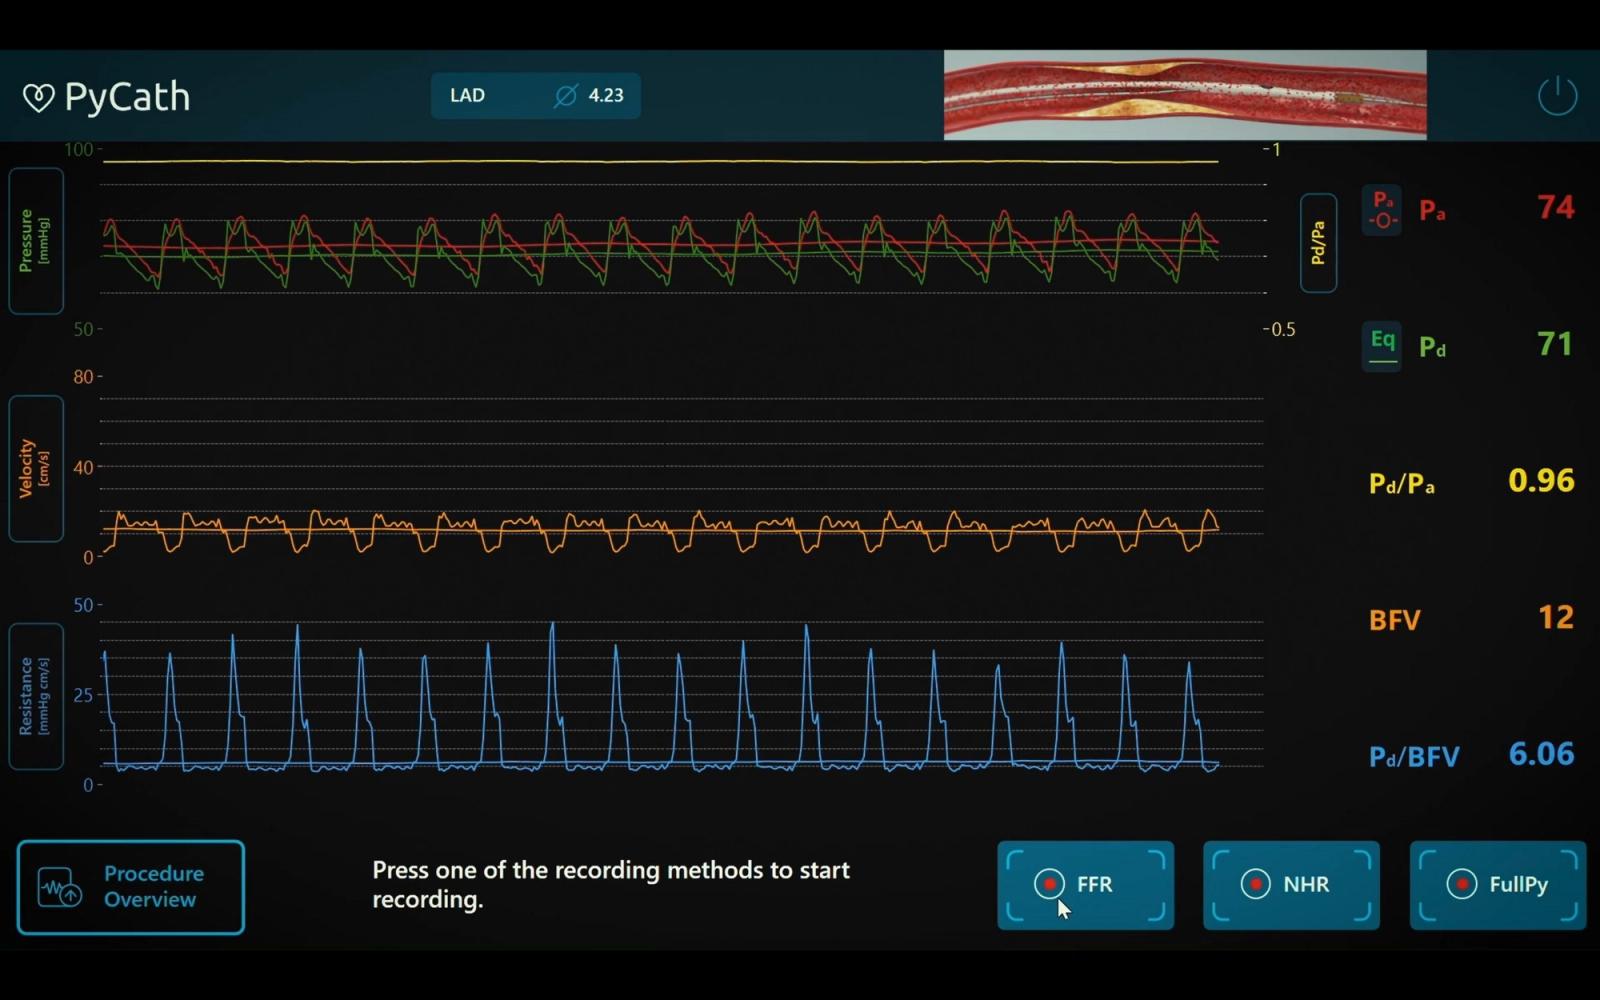Image resolution: width=1600 pixels, height=1000 pixels.
Task: Click the Pd value 71
Action: [1556, 344]
